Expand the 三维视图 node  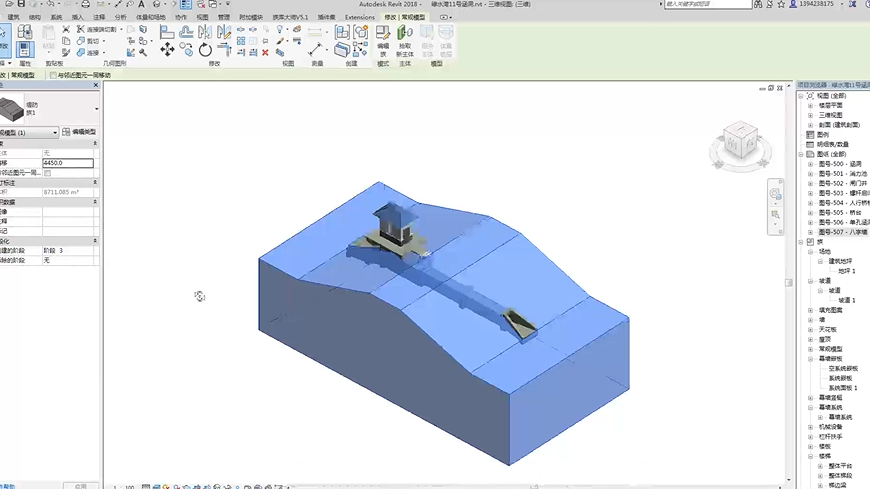coord(810,115)
